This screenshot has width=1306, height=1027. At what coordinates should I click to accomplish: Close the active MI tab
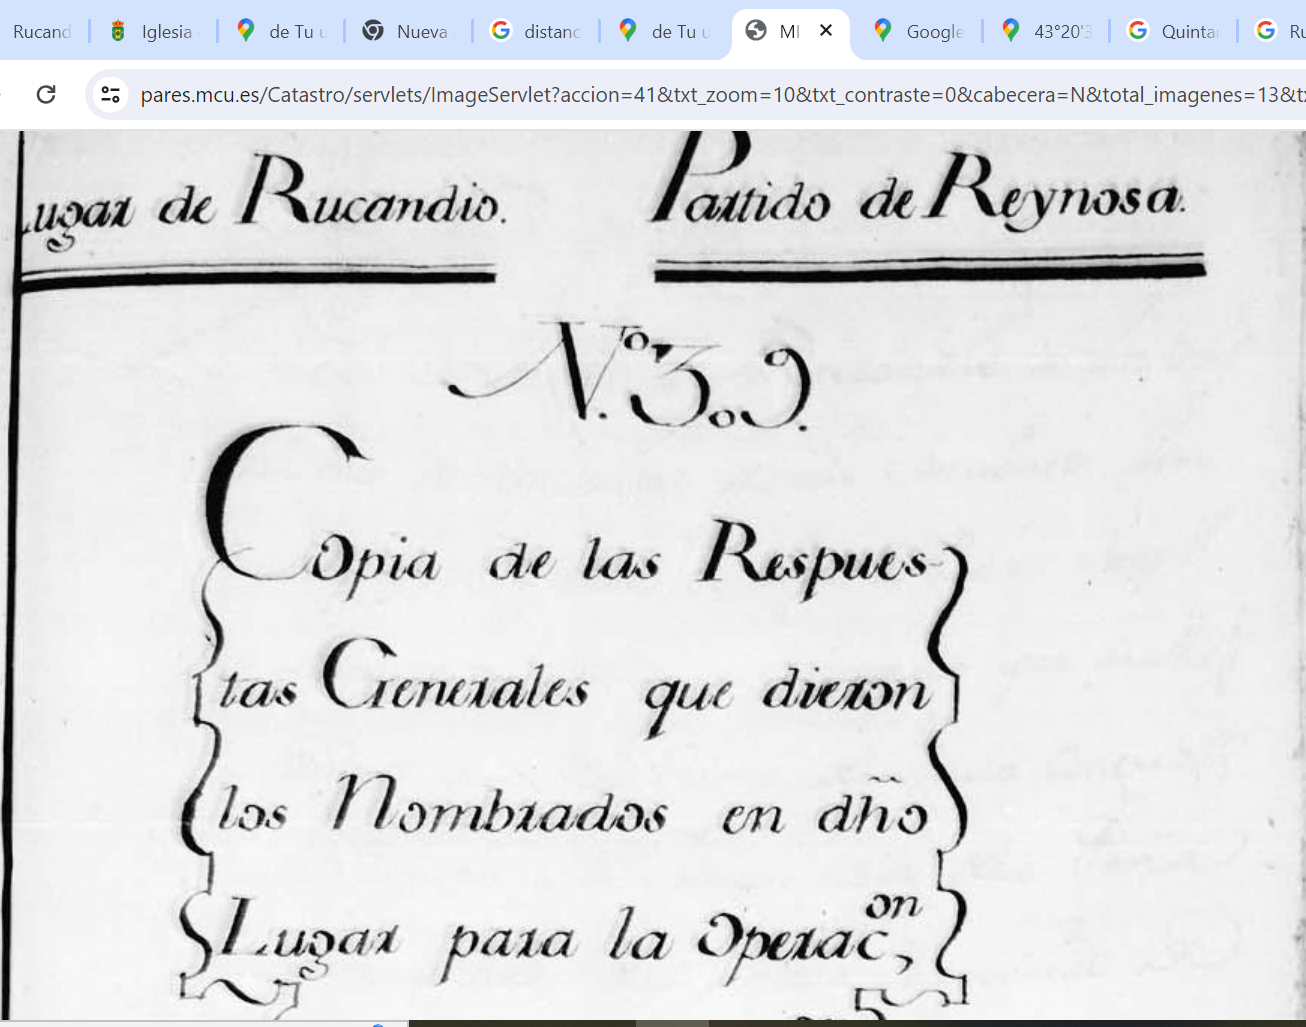pos(826,30)
